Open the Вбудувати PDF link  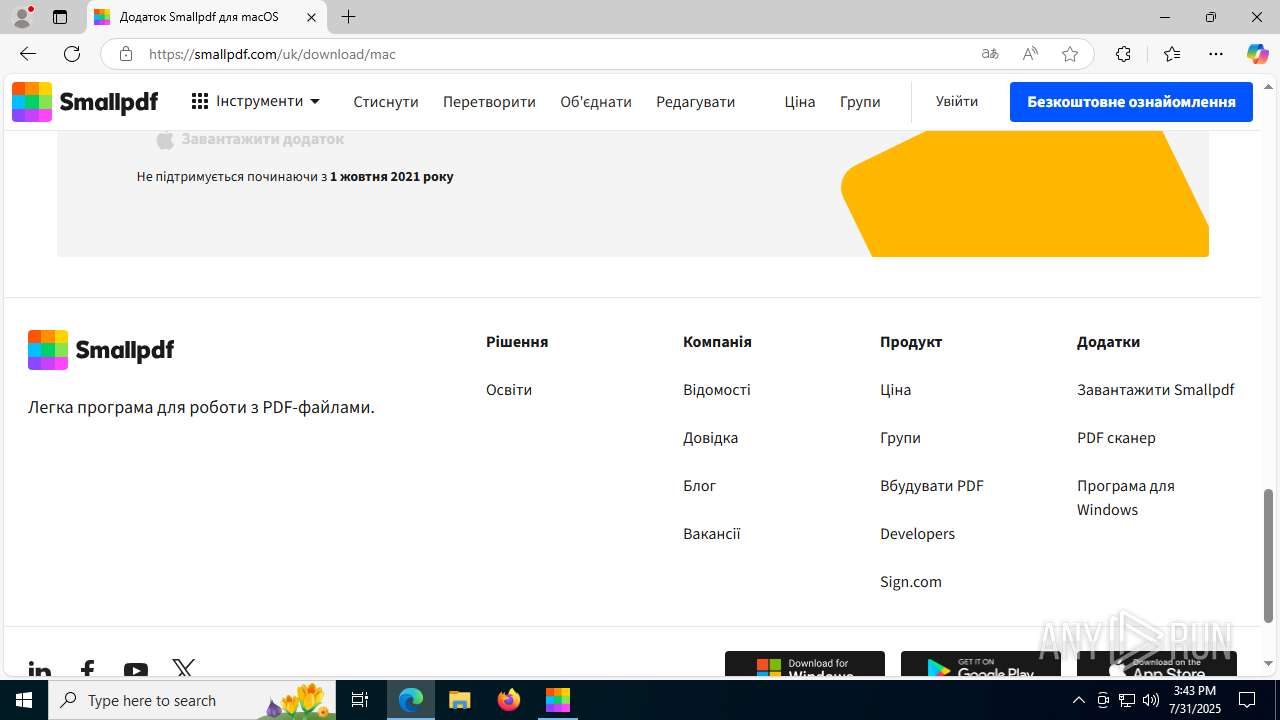932,486
